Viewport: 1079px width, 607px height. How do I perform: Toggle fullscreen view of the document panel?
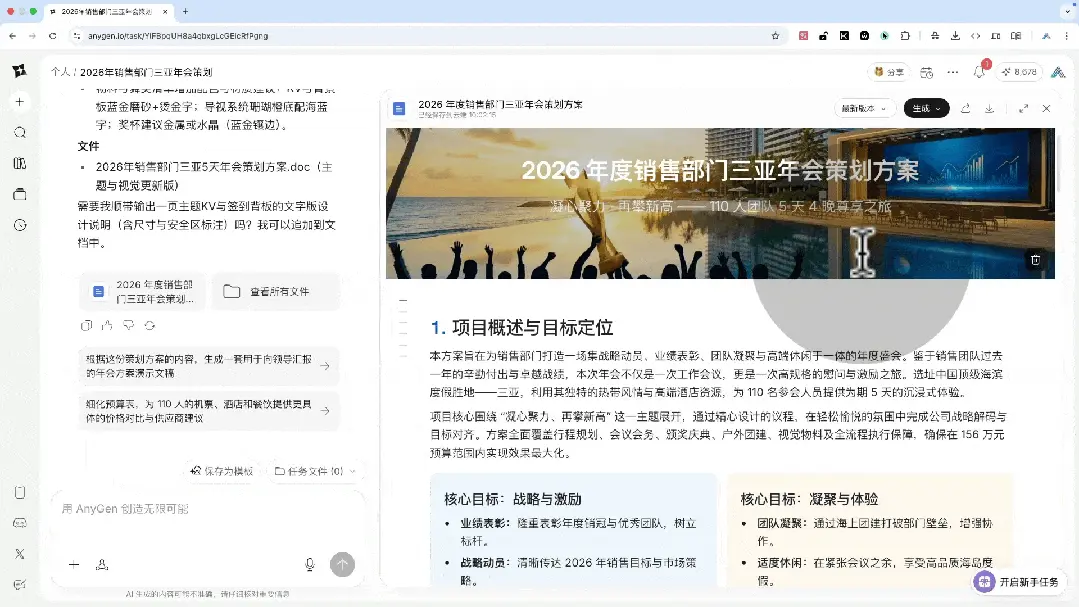tap(1023, 108)
